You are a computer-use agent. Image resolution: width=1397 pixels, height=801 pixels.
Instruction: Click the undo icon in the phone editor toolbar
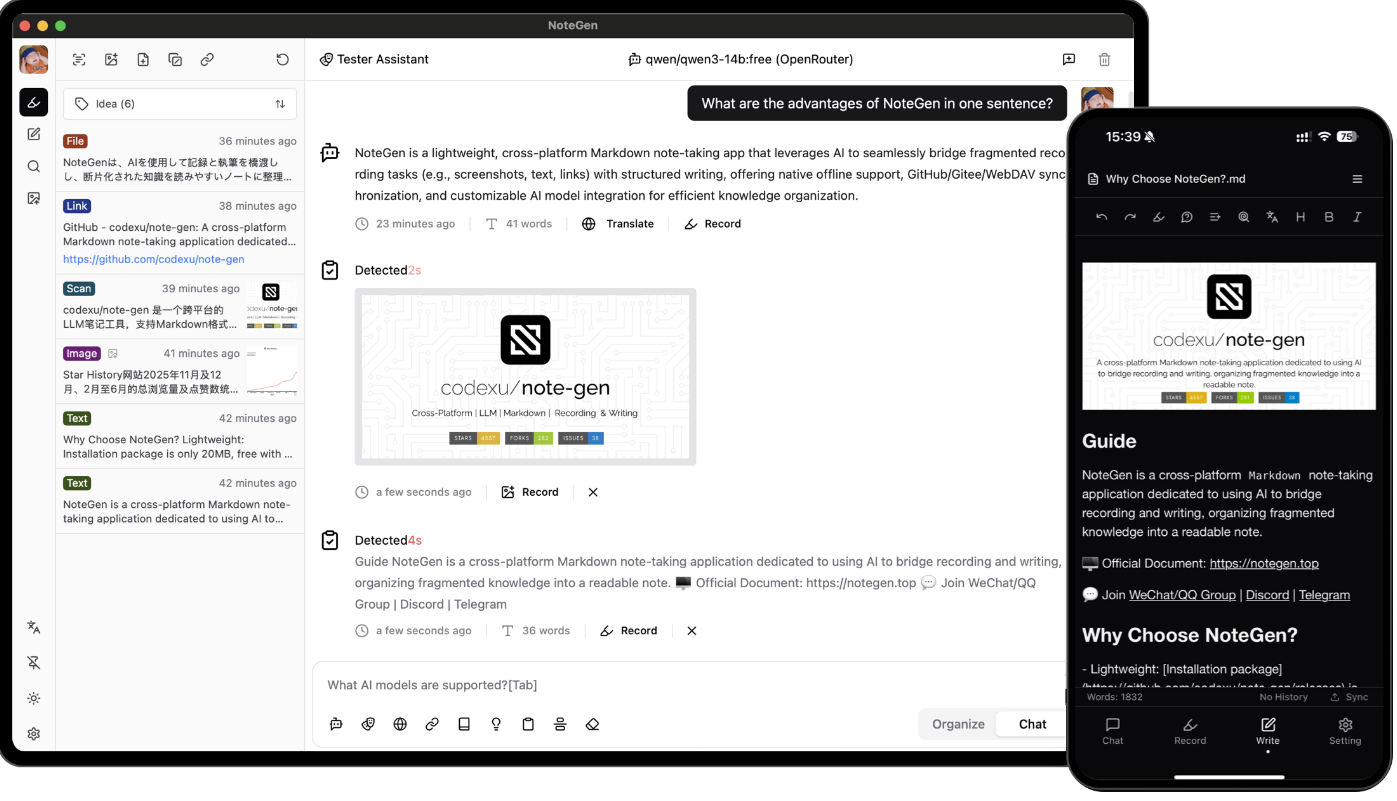pyautogui.click(x=1101, y=217)
